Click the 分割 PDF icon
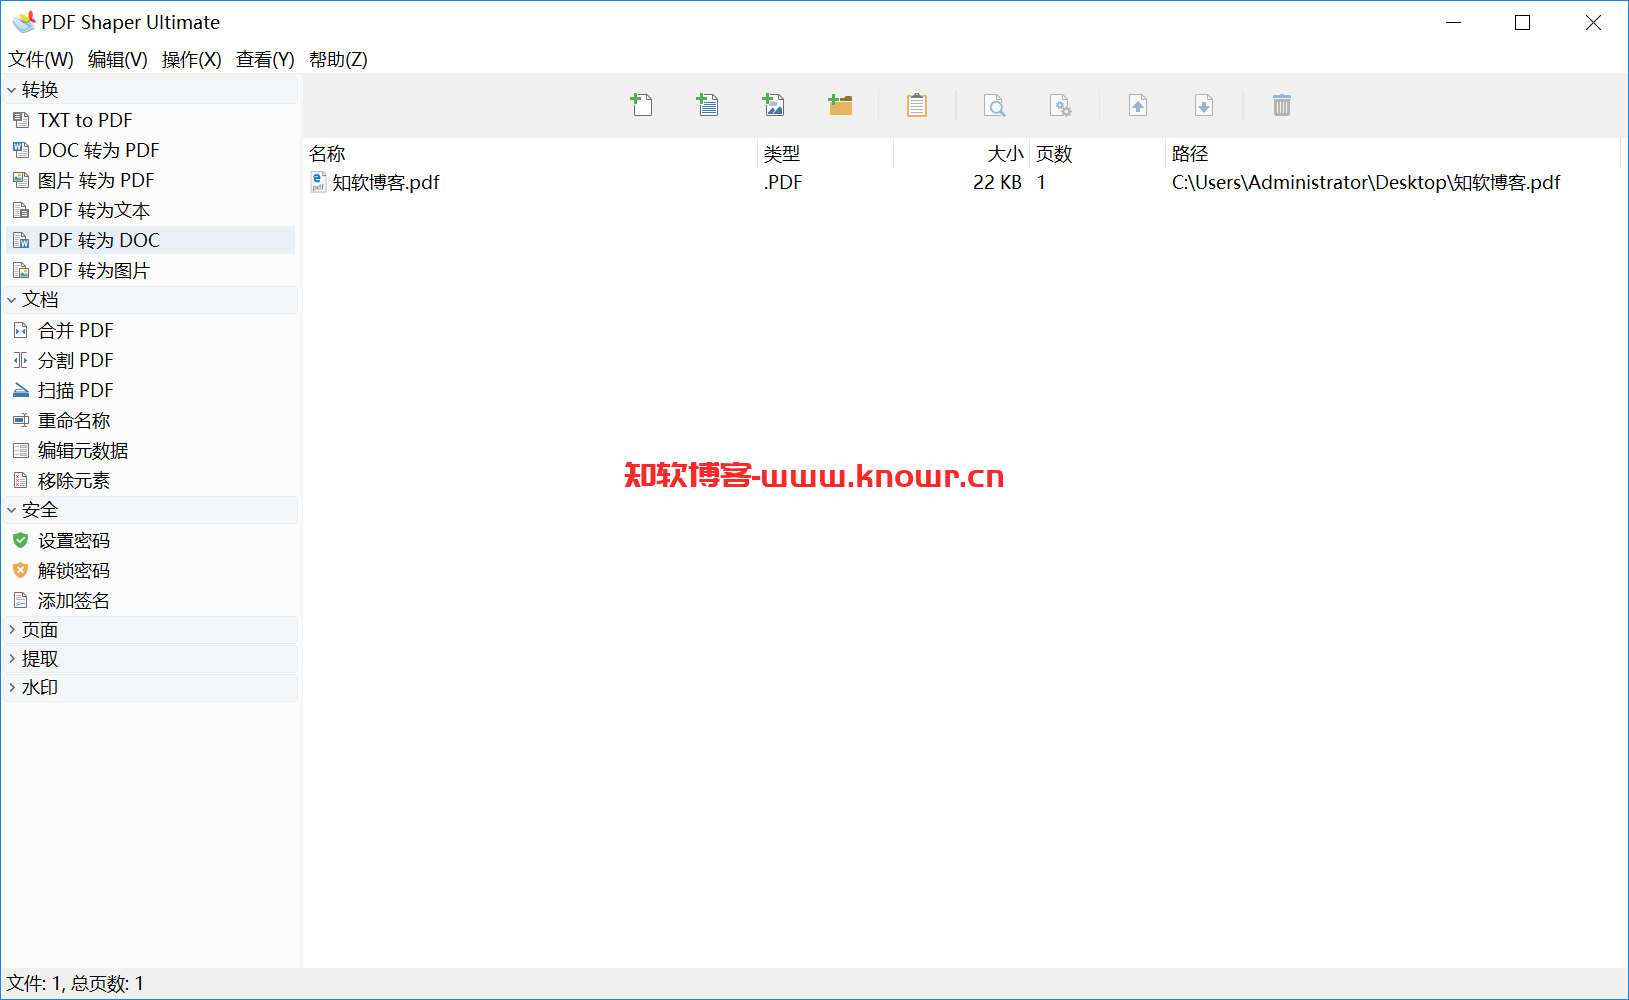This screenshot has height=1000, width=1629. [21, 360]
